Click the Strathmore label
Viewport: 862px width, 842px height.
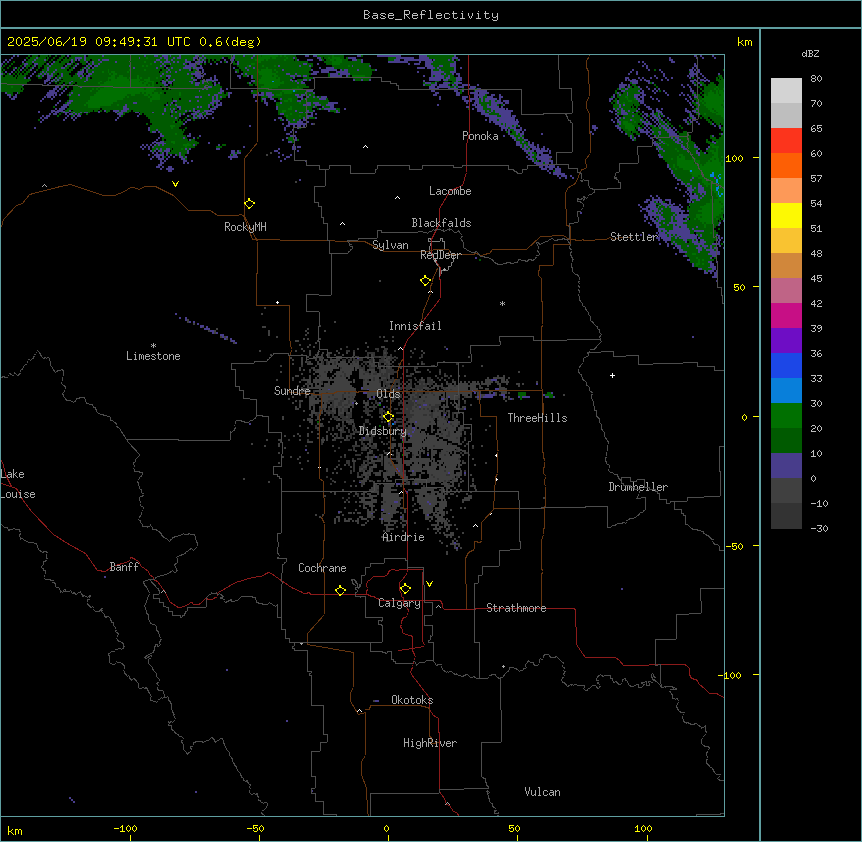(x=516, y=608)
